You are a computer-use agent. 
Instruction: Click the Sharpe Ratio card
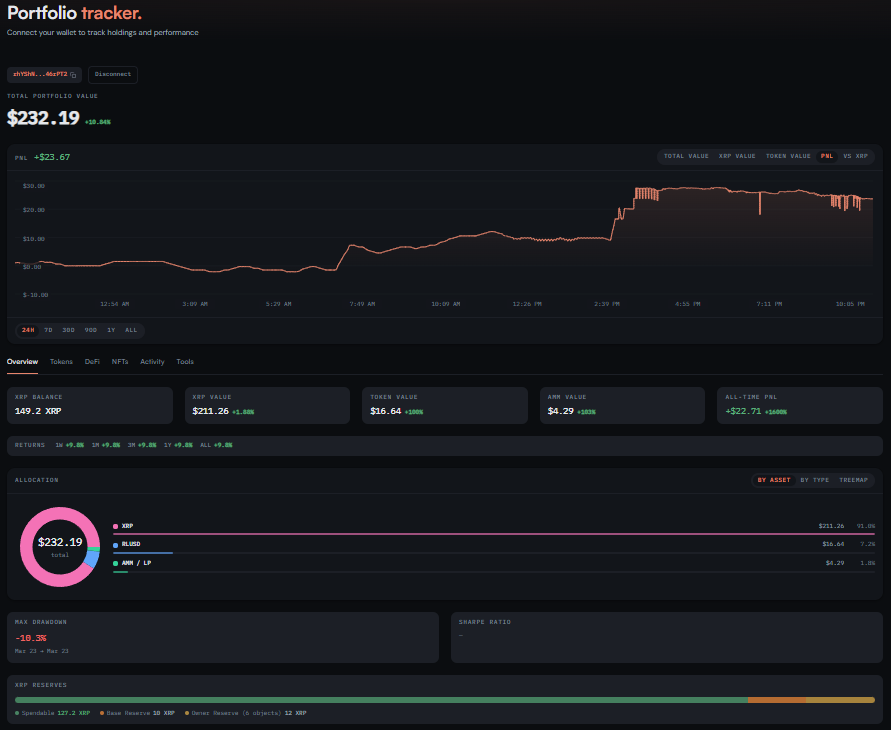coord(667,637)
